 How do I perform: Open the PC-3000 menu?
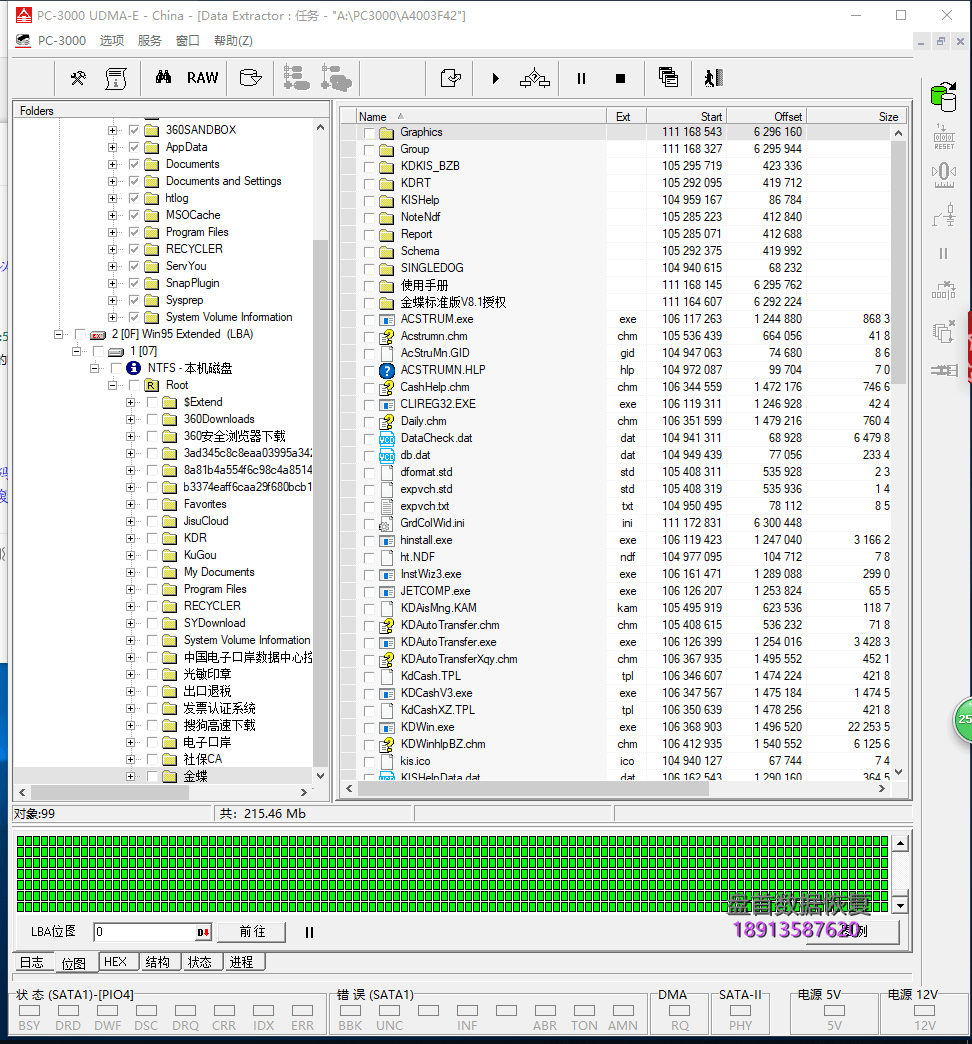(x=61, y=41)
